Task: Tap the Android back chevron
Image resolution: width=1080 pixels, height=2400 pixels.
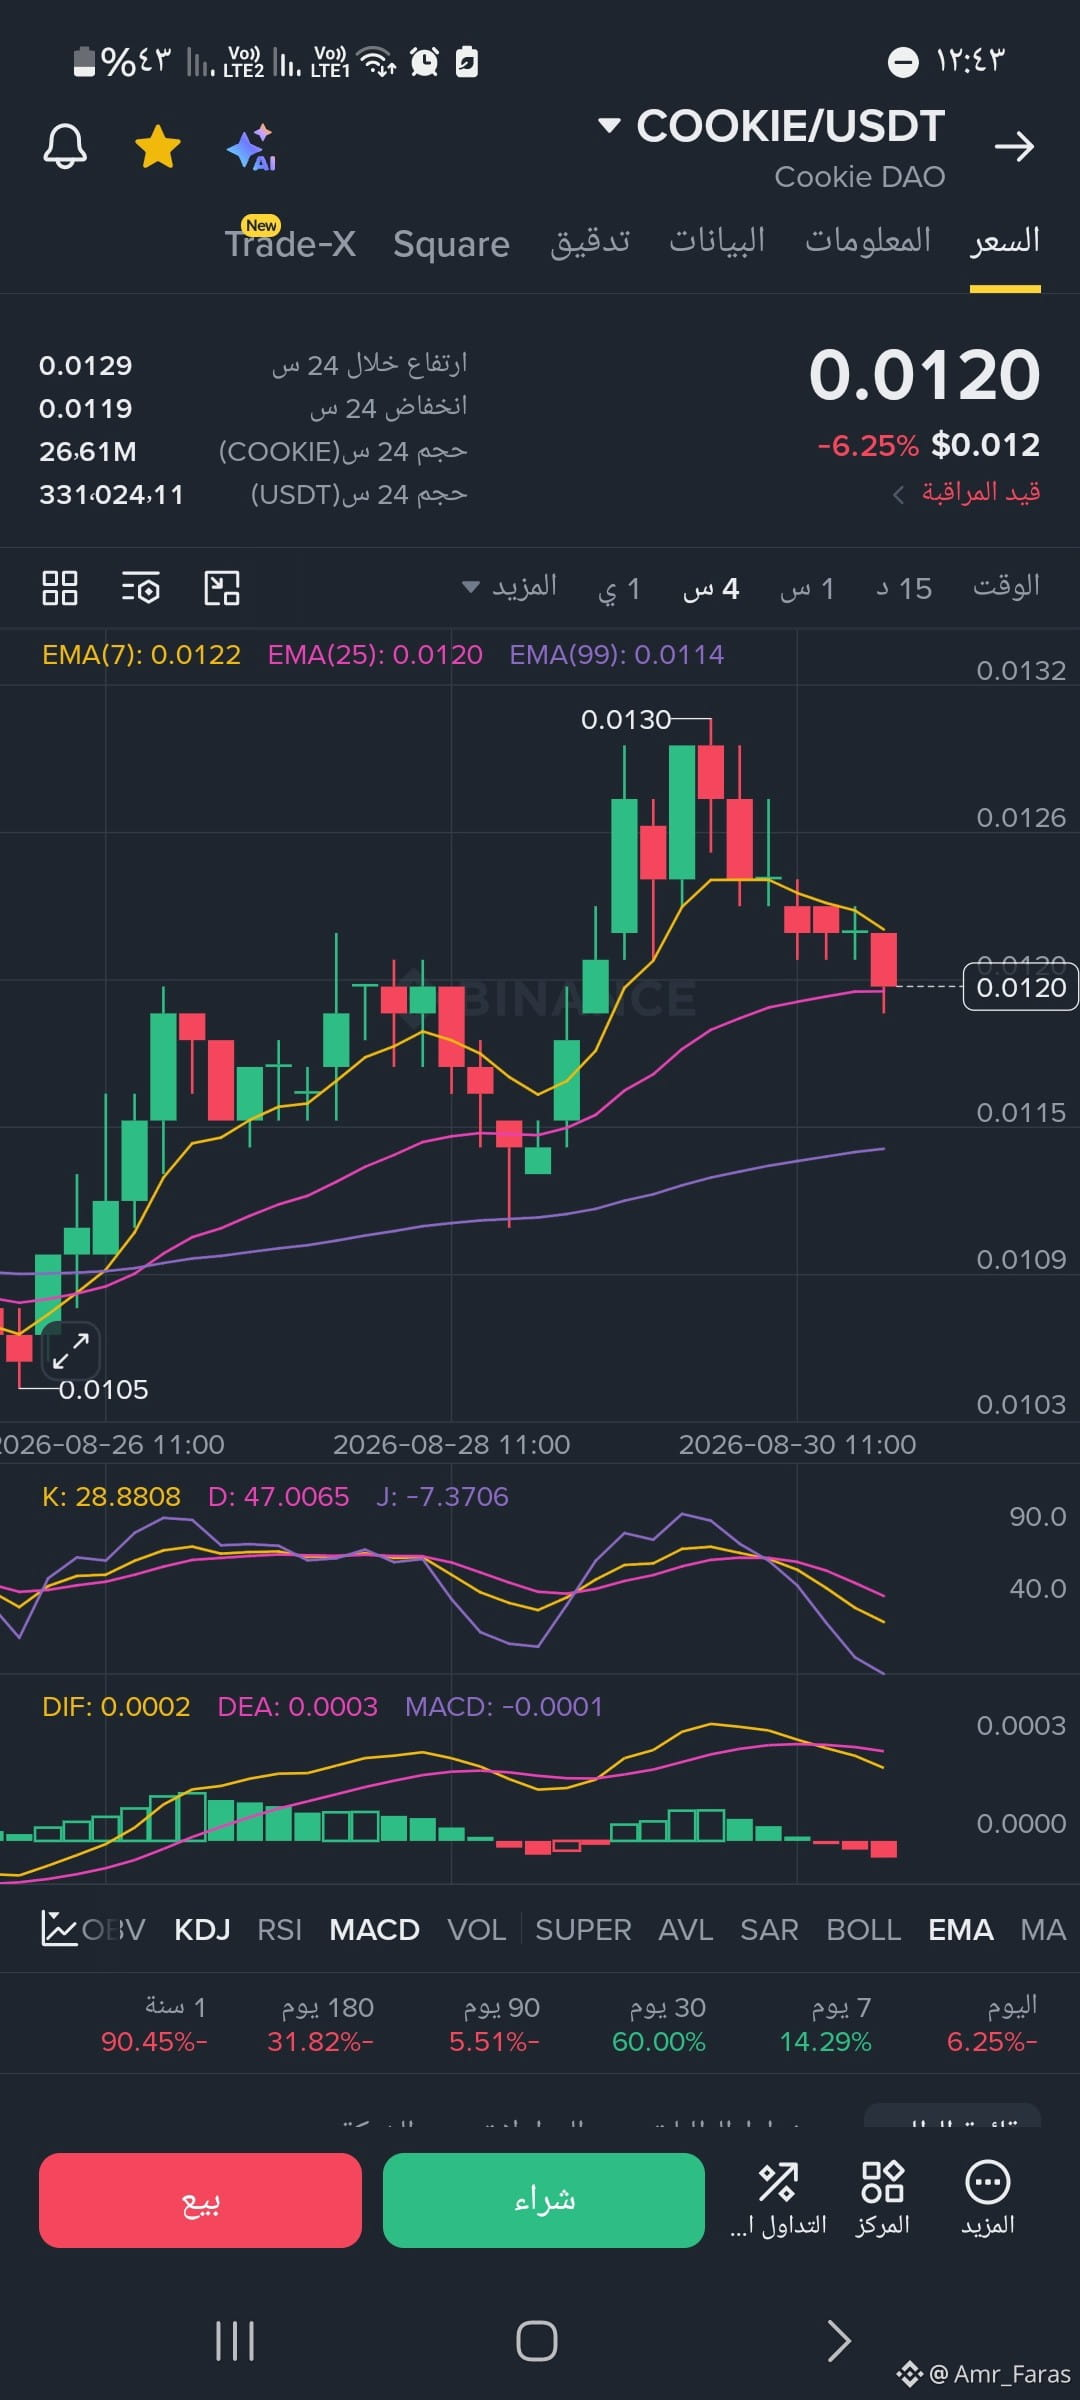Action: [x=839, y=2341]
